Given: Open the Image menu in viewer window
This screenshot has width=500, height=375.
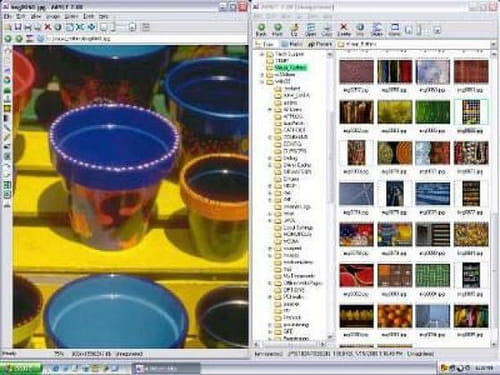Looking at the screenshot, I should 52,16.
